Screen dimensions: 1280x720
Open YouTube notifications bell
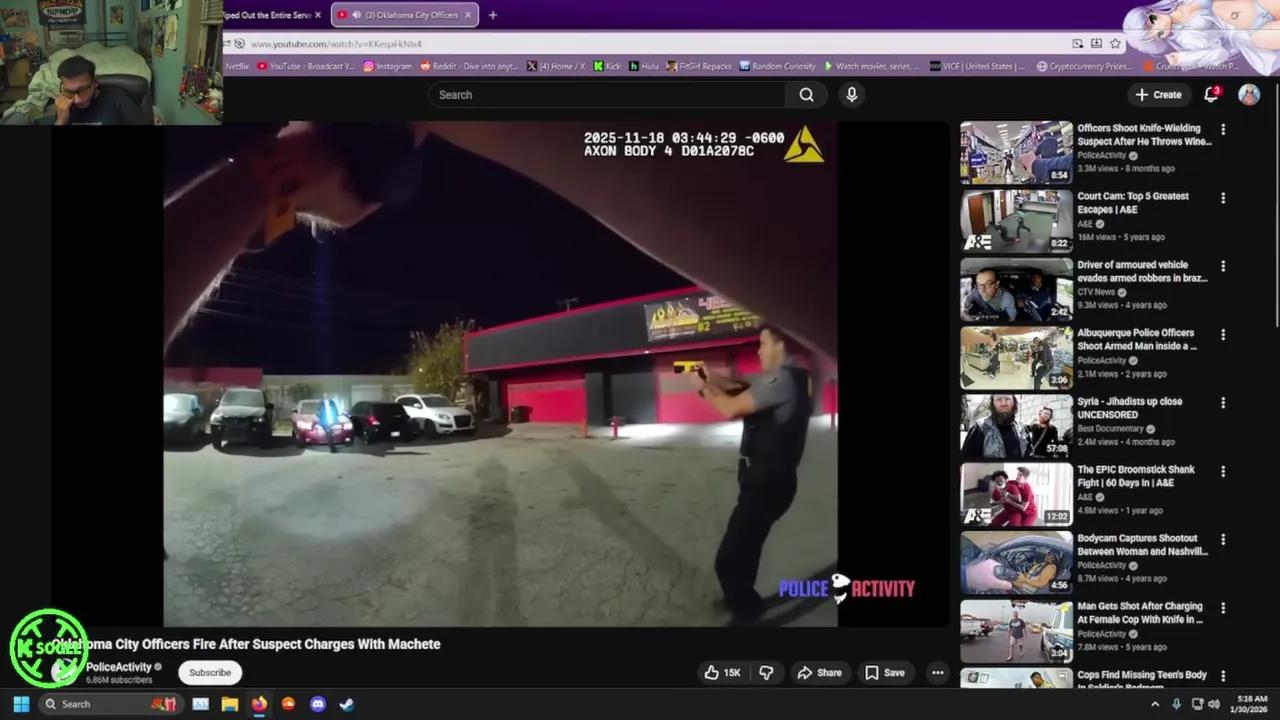[x=1210, y=94]
